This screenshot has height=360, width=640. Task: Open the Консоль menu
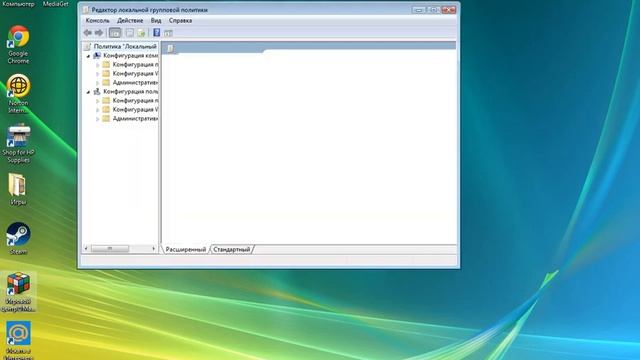click(x=97, y=20)
